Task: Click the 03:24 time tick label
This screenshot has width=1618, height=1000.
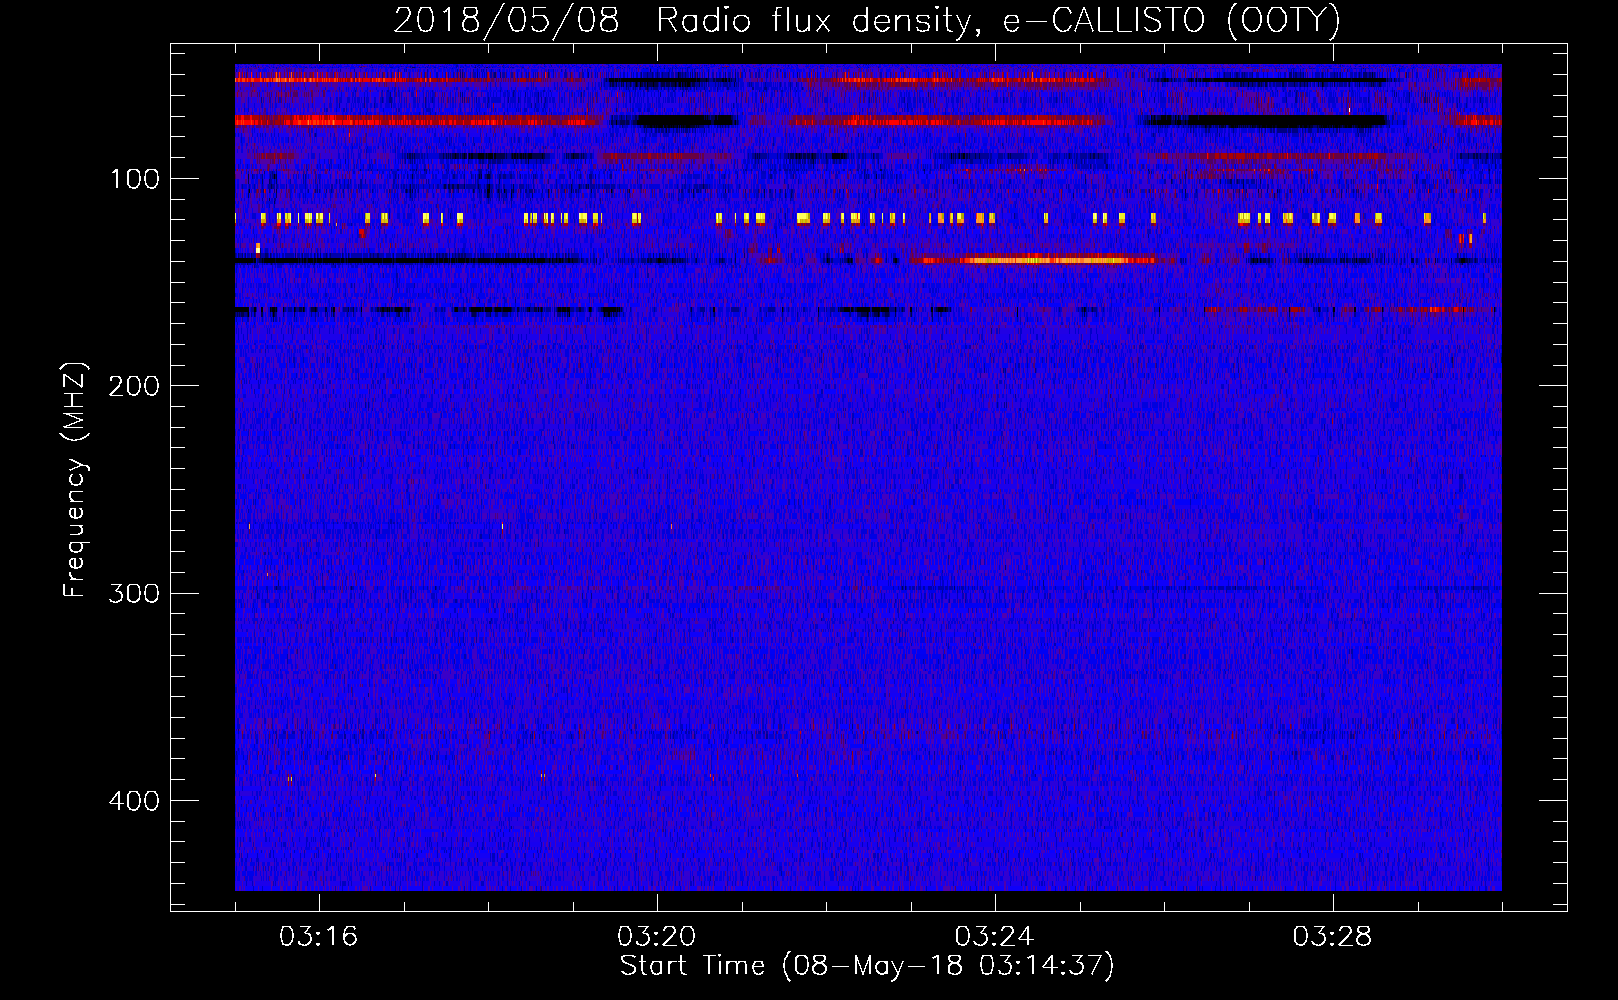Action: pyautogui.click(x=994, y=937)
